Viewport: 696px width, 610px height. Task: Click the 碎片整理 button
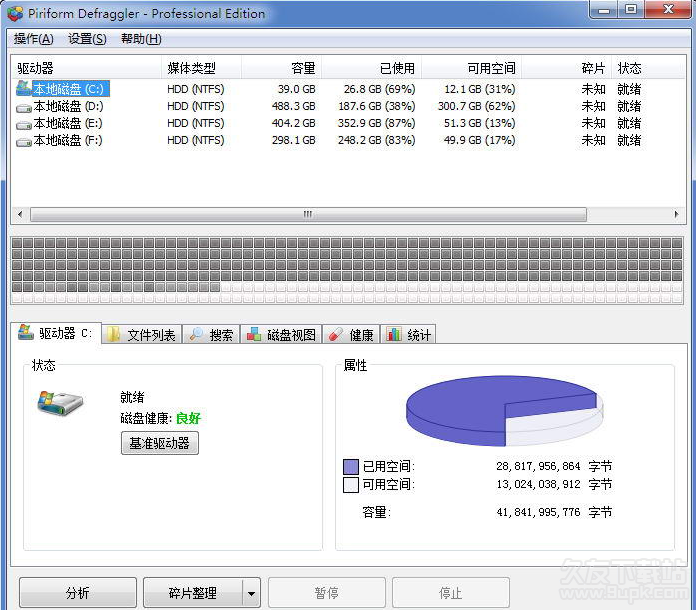pyautogui.click(x=193, y=592)
